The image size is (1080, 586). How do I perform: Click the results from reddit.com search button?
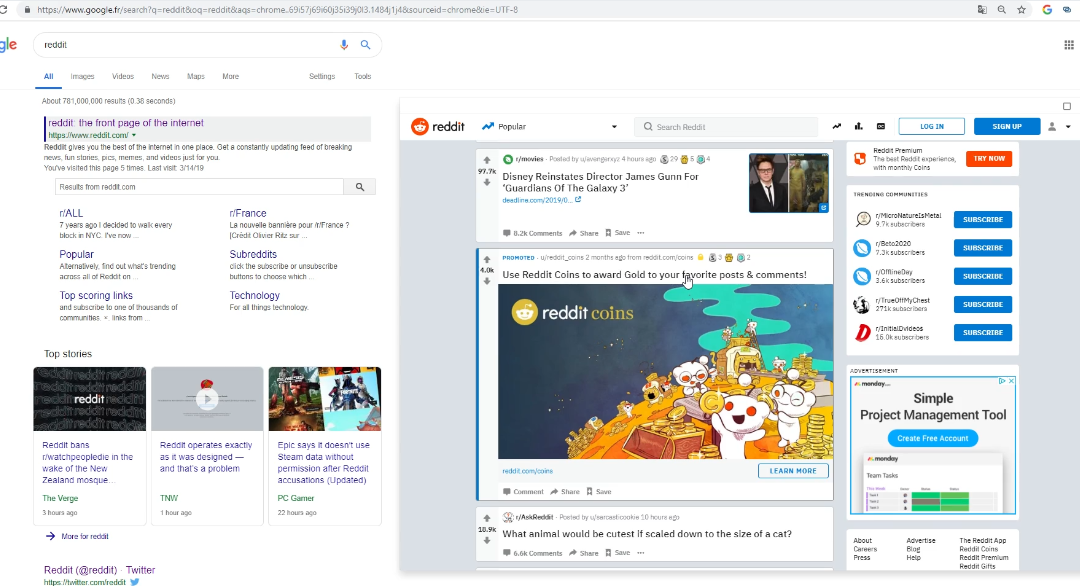point(360,187)
